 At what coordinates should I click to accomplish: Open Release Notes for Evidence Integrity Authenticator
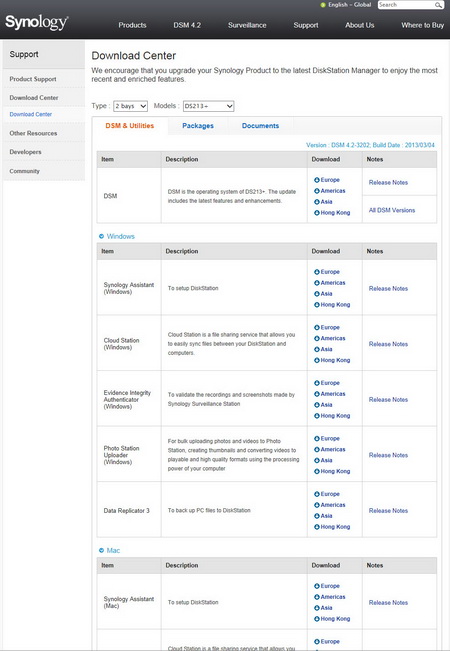[388, 399]
